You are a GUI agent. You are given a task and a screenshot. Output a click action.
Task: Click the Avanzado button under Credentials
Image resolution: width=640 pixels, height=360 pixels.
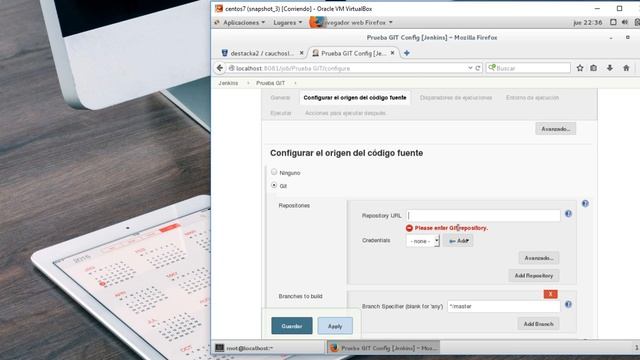pos(539,258)
